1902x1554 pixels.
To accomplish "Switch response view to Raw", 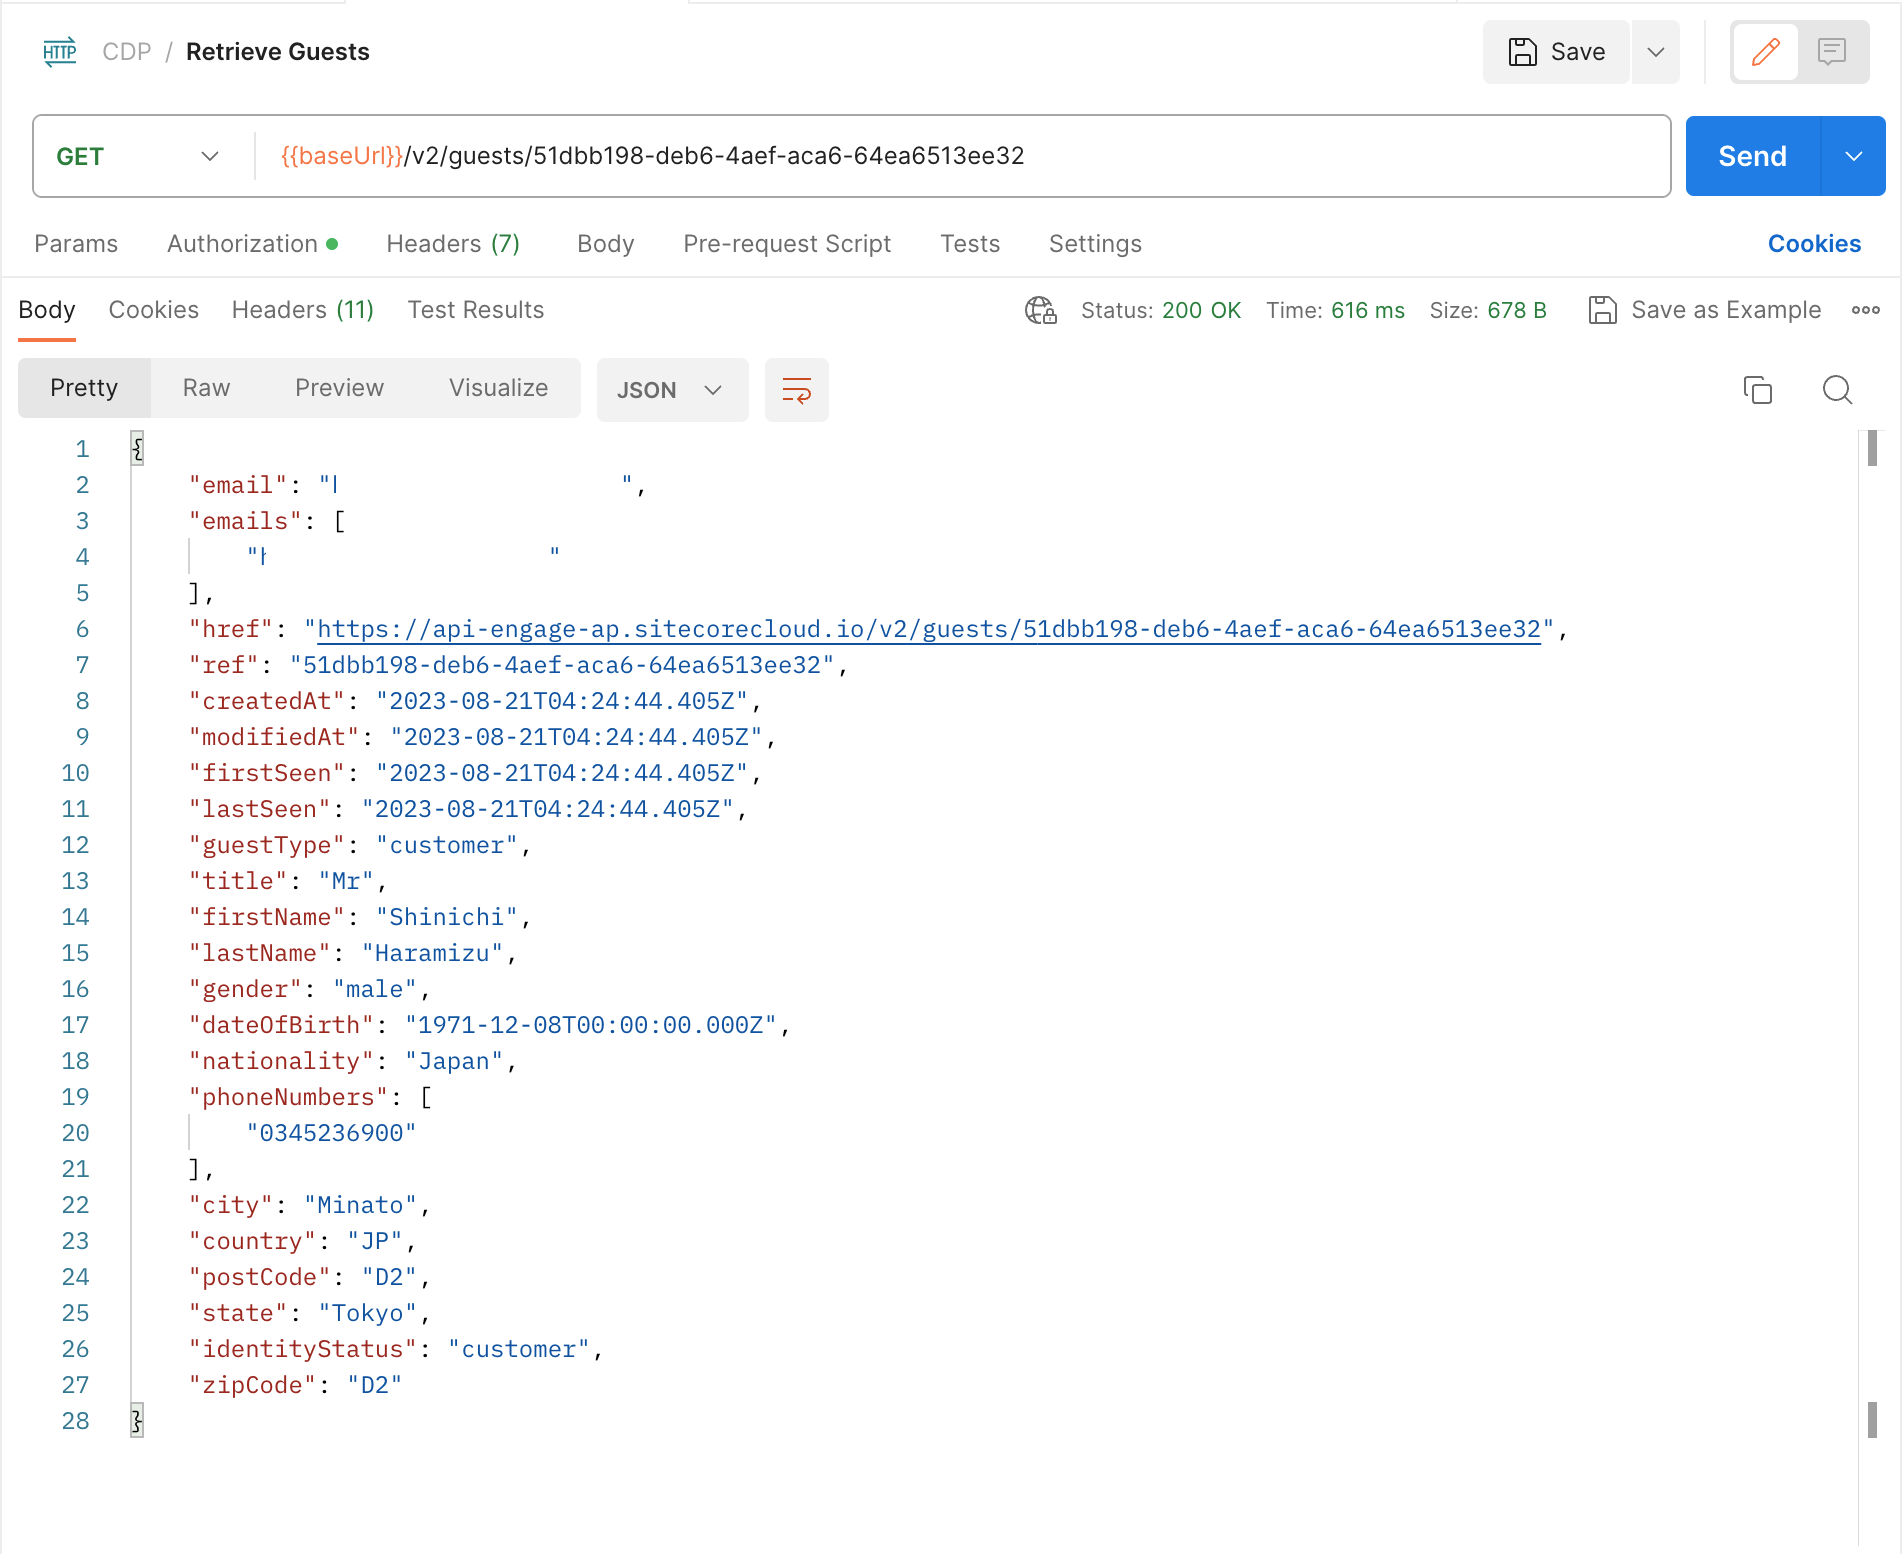I will [x=206, y=388].
